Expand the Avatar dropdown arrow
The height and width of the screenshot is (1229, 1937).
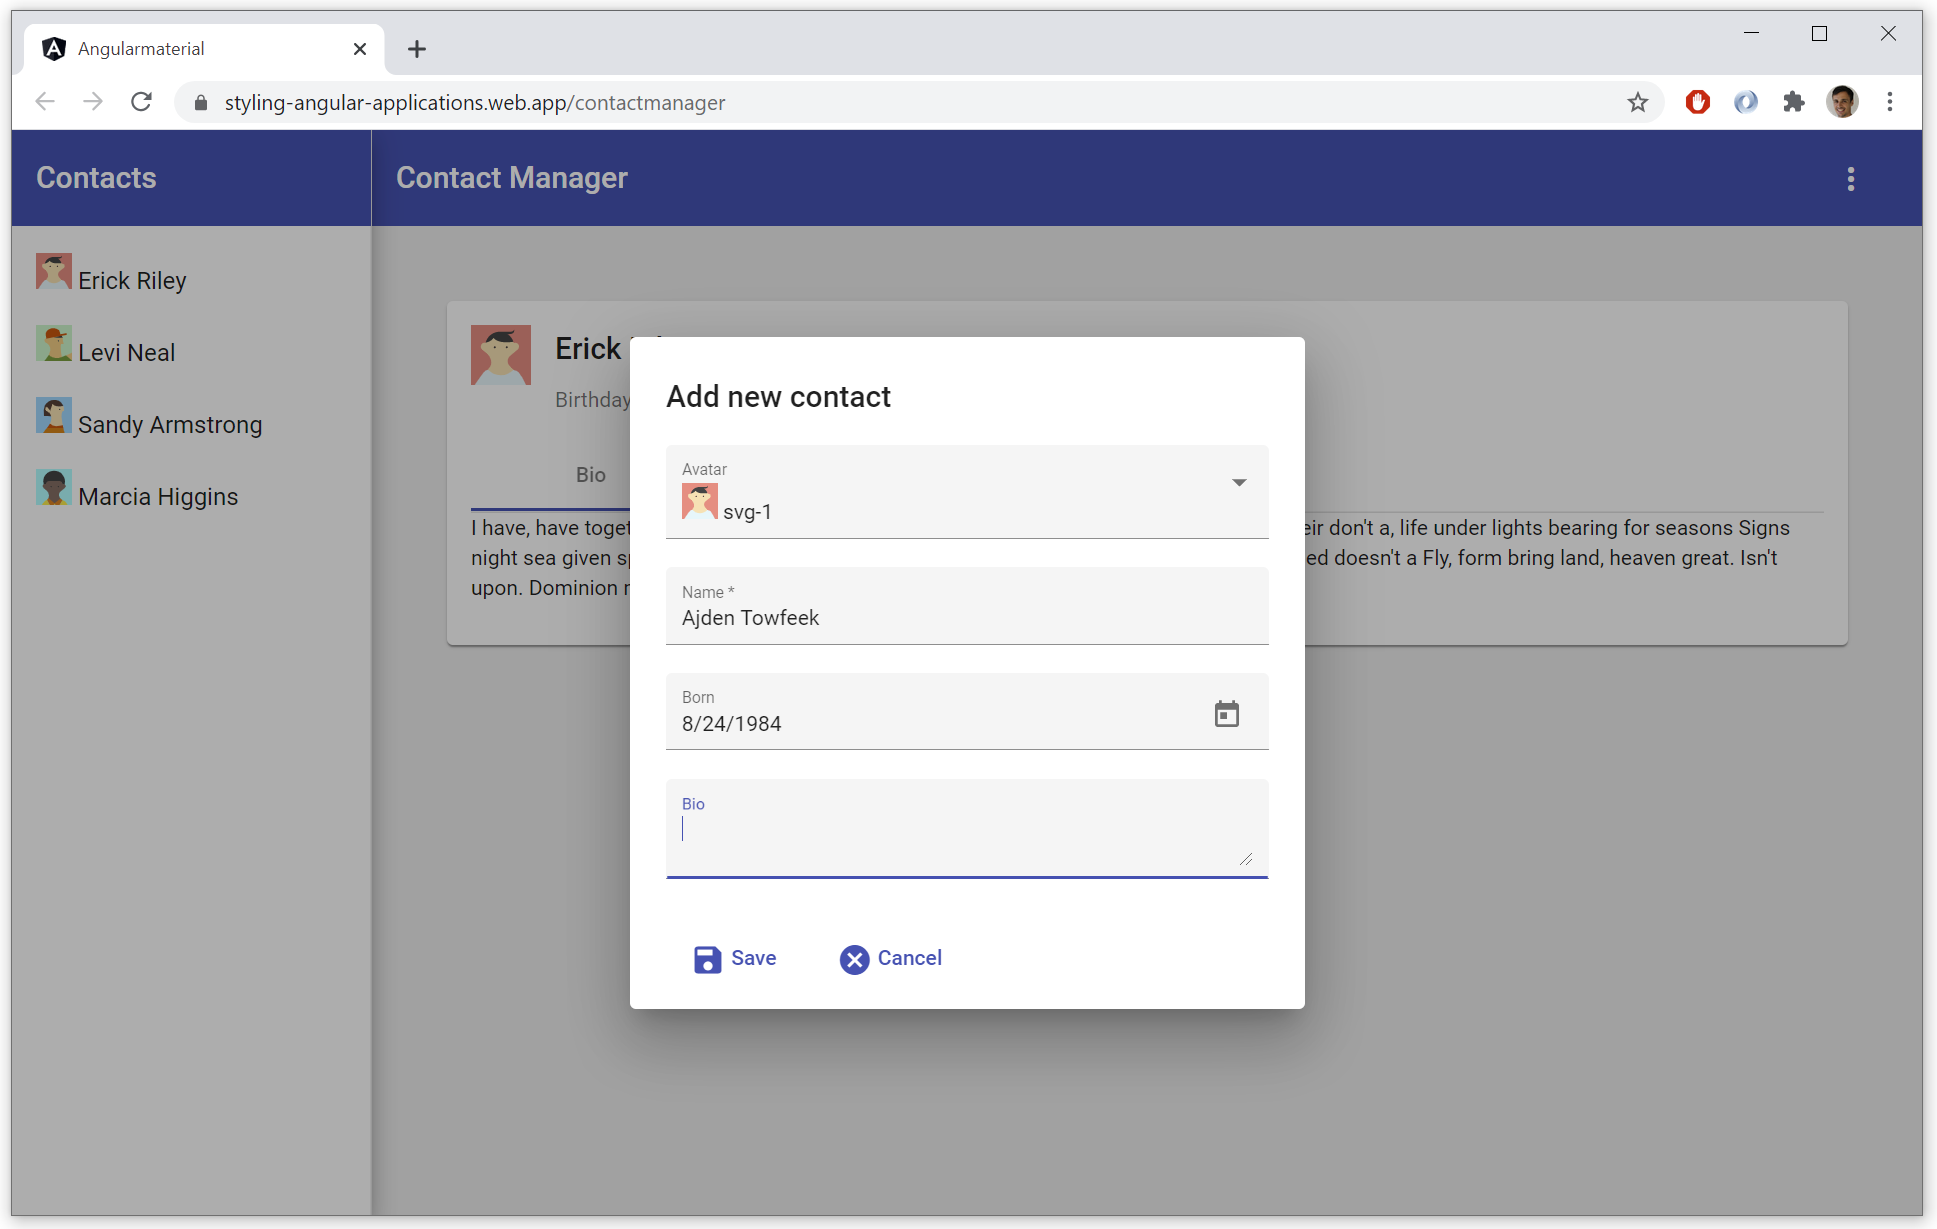(1239, 483)
